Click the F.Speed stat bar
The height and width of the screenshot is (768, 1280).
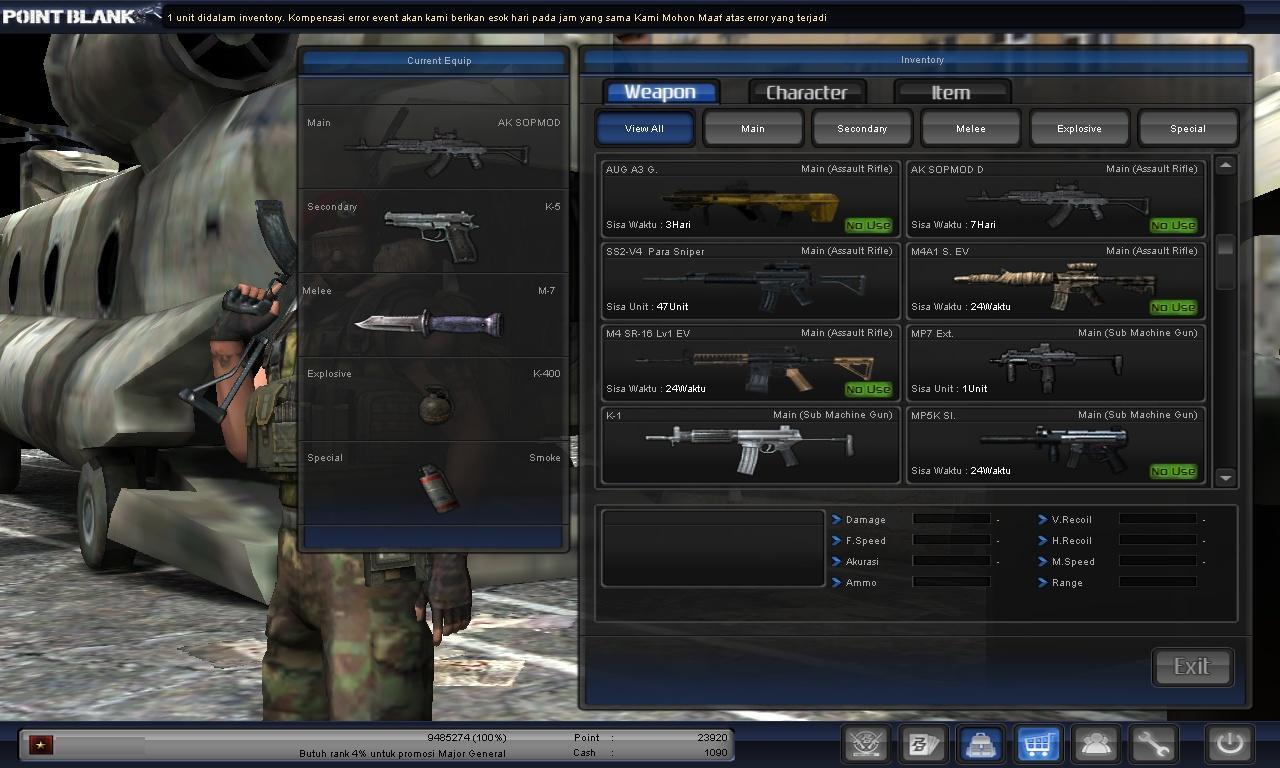click(951, 540)
